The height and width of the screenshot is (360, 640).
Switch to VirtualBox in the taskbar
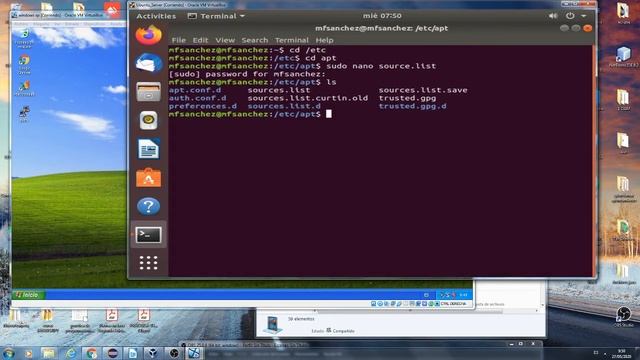(x=153, y=353)
